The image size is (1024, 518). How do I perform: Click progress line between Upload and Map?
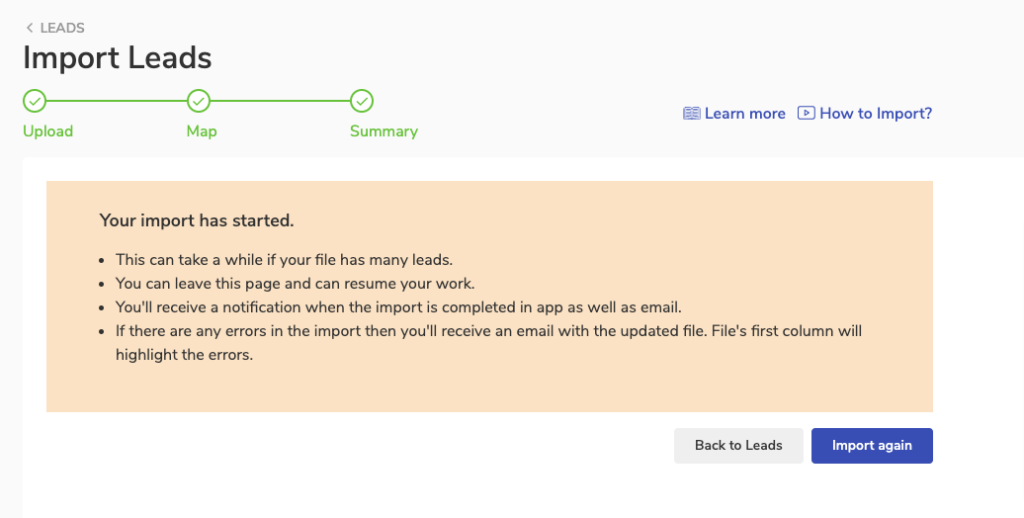tap(117, 101)
